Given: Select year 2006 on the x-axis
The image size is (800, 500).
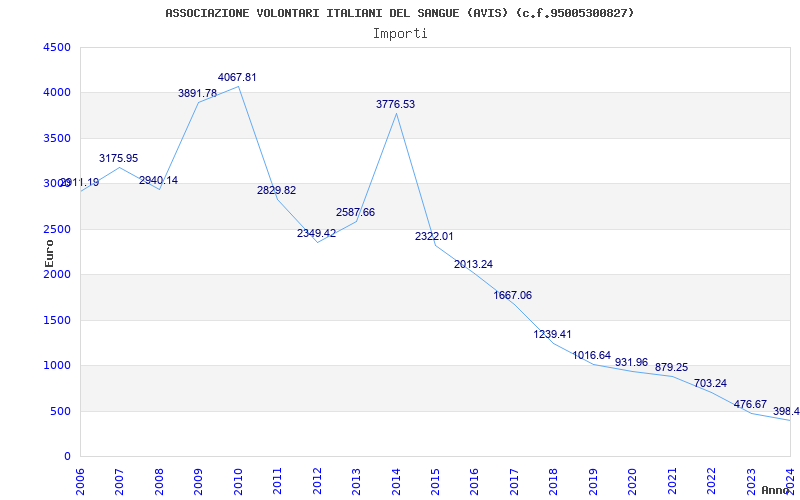Looking at the screenshot, I should coord(80,480).
